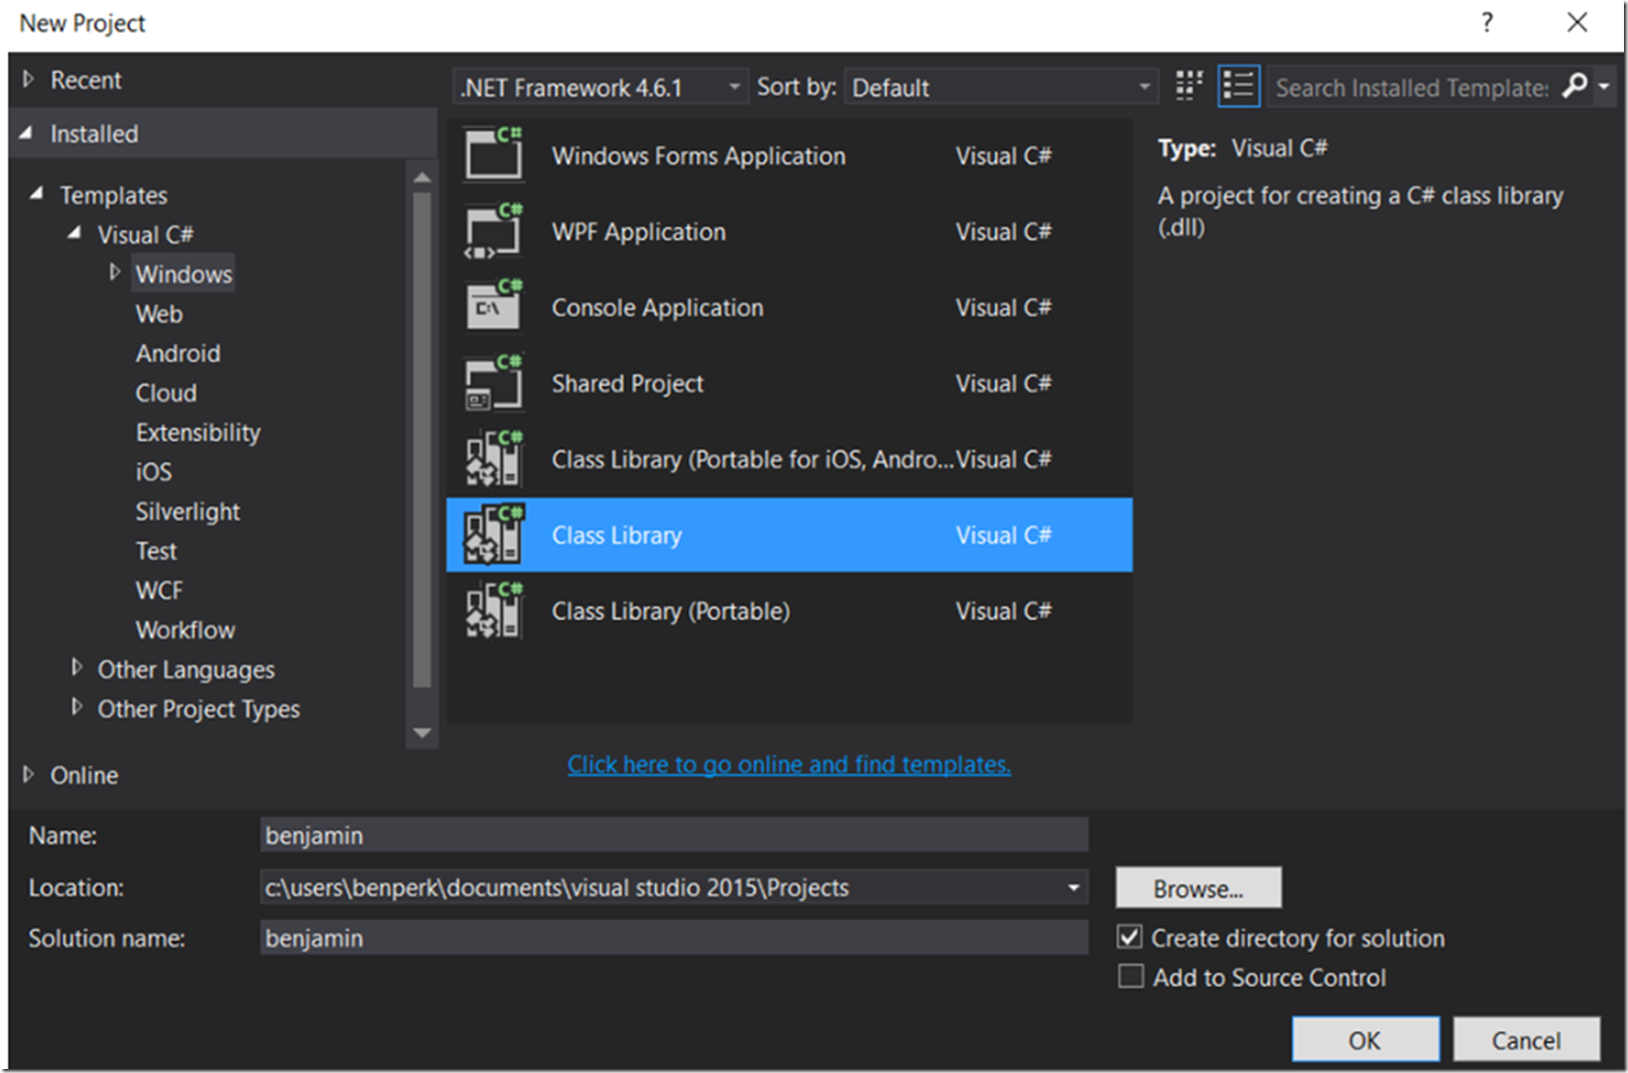Viewport: 1628px width, 1073px height.
Task: Select the Class Library Portable iOS Android icon
Action: point(495,459)
